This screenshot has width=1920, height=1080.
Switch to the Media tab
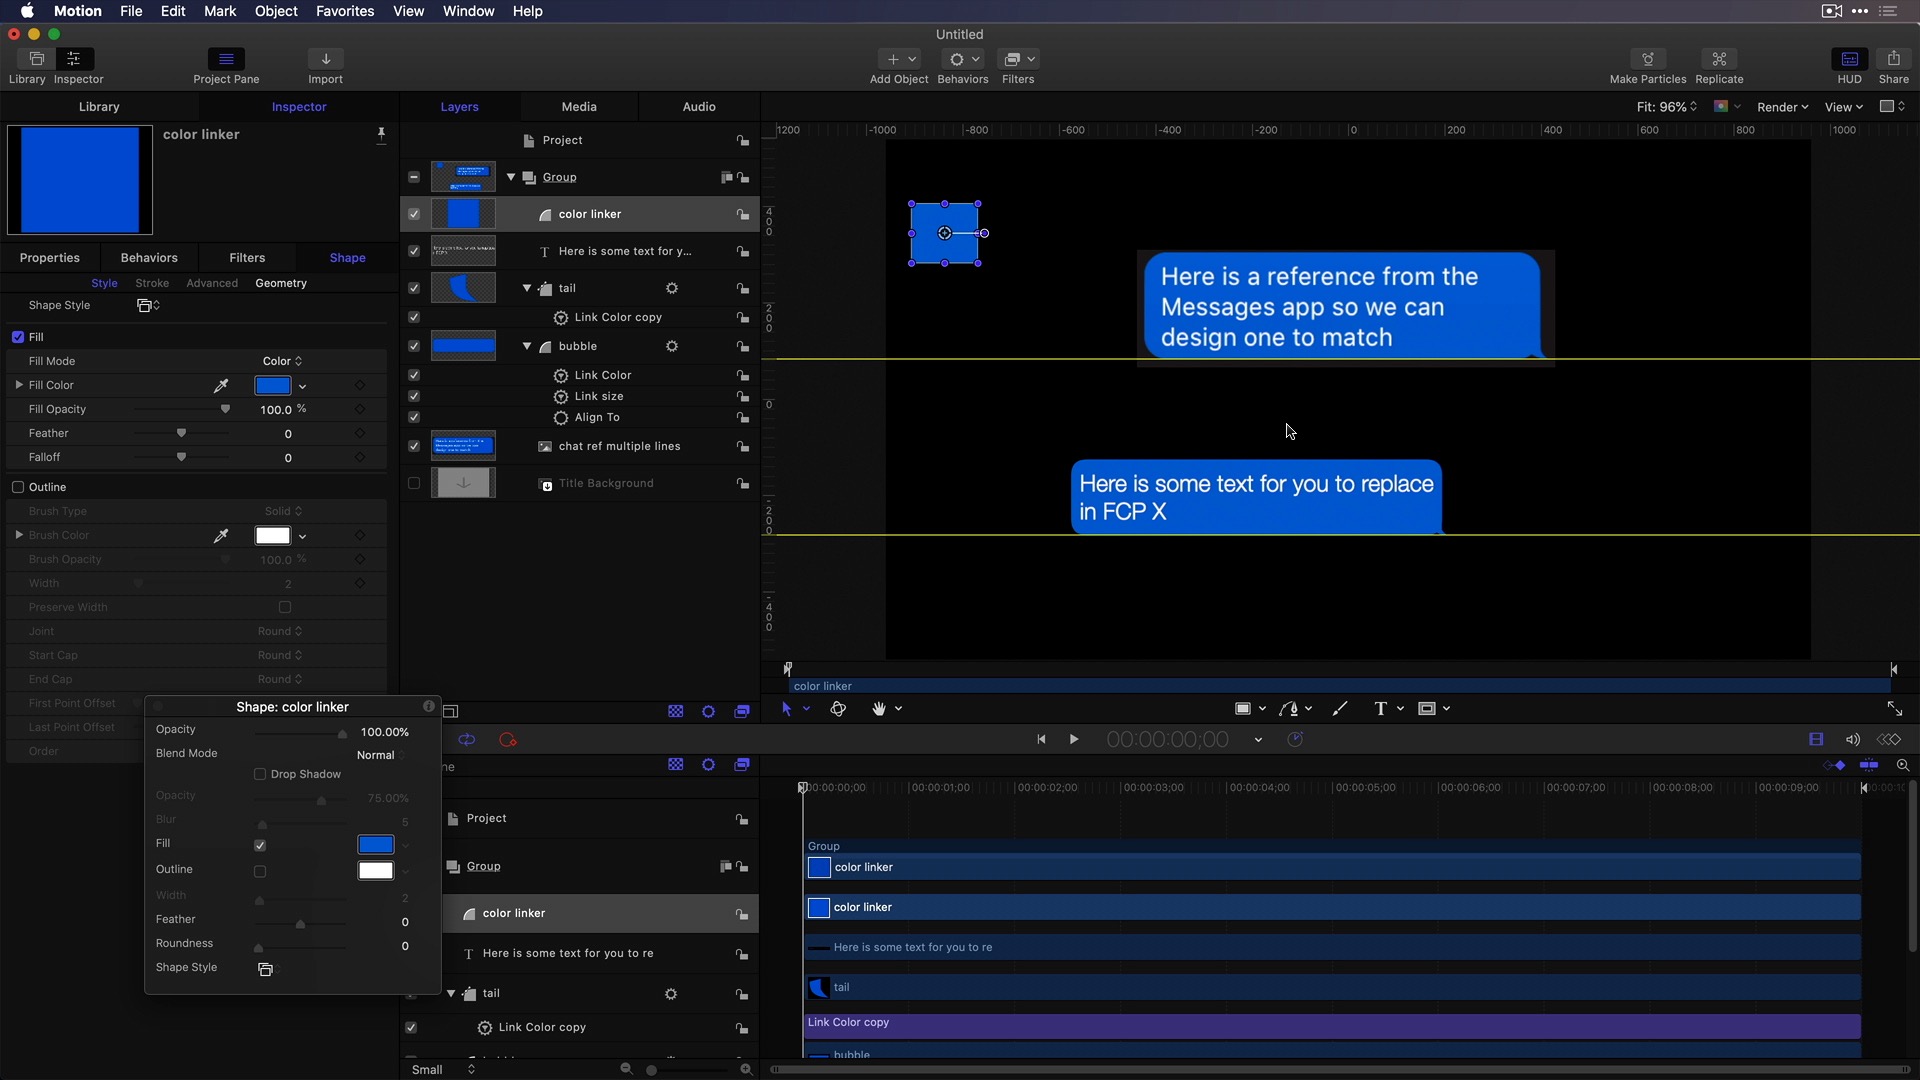pos(579,107)
